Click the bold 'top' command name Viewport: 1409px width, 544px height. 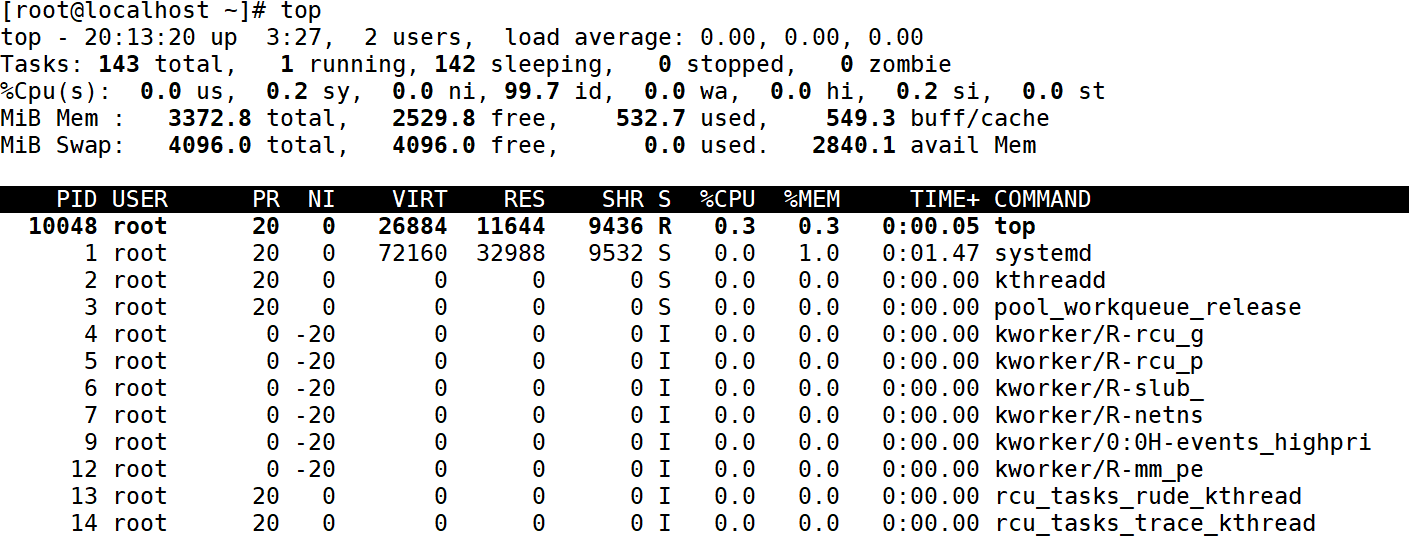(x=1015, y=226)
